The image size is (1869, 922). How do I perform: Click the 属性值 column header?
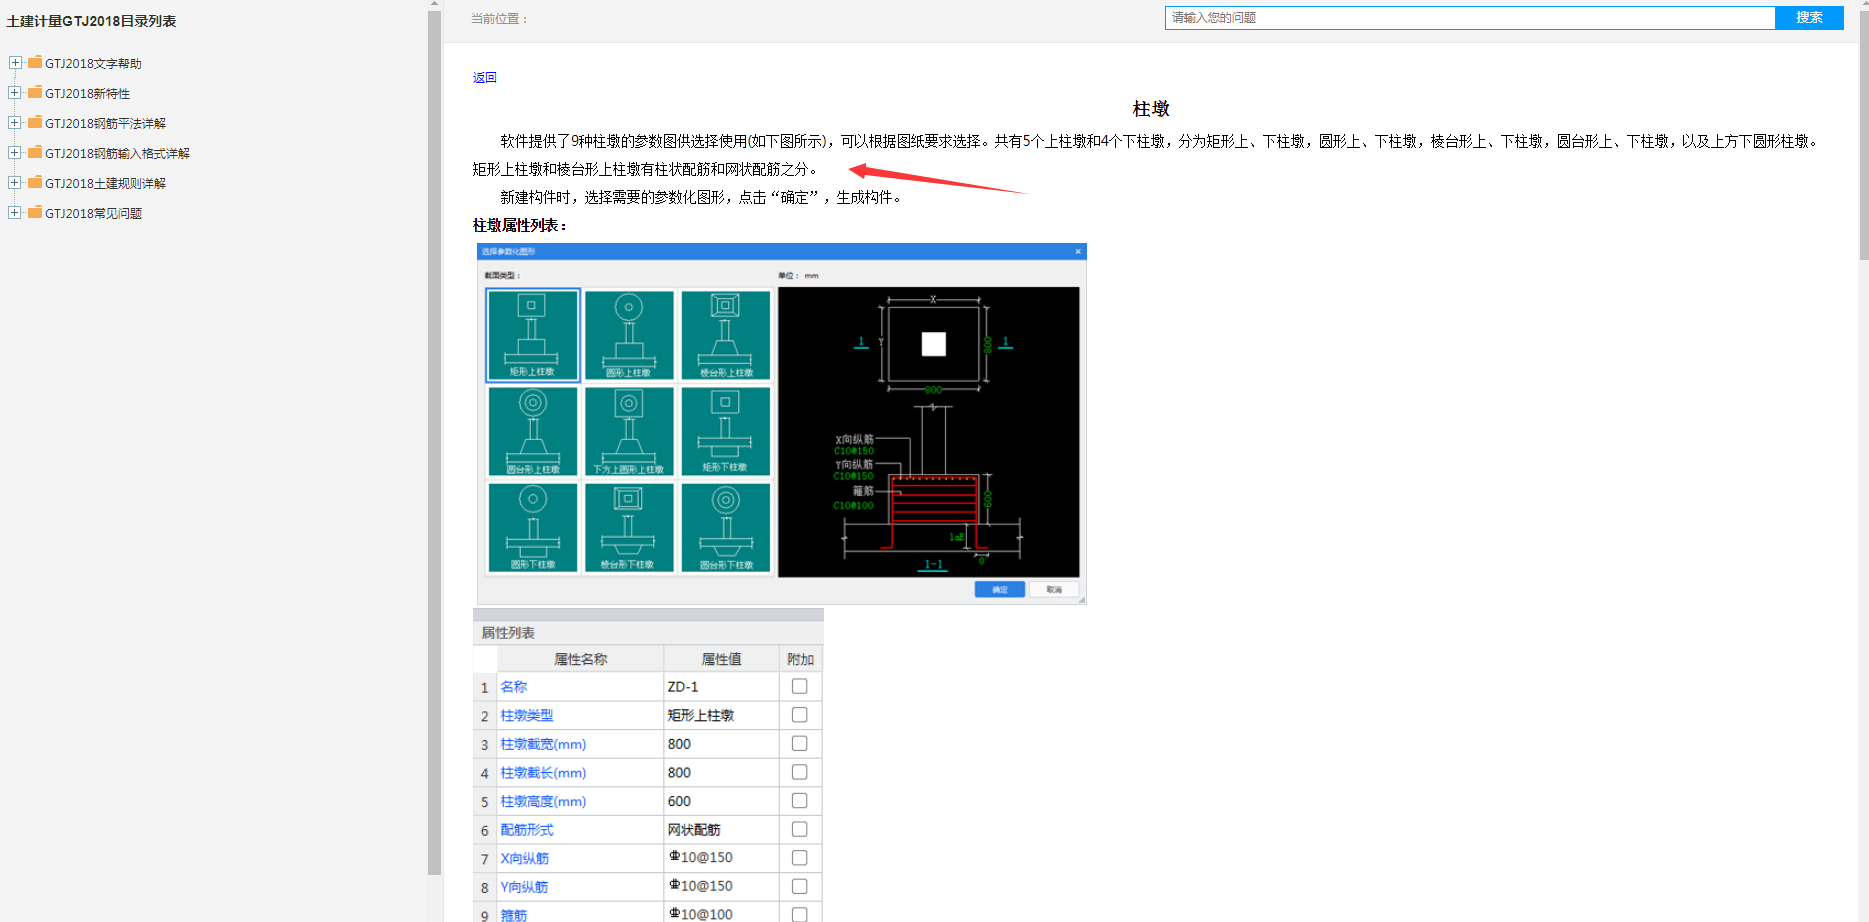click(x=721, y=659)
